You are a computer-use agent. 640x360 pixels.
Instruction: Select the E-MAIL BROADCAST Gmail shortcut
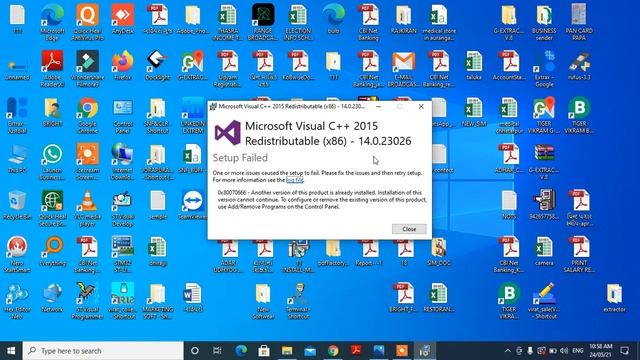403,69
